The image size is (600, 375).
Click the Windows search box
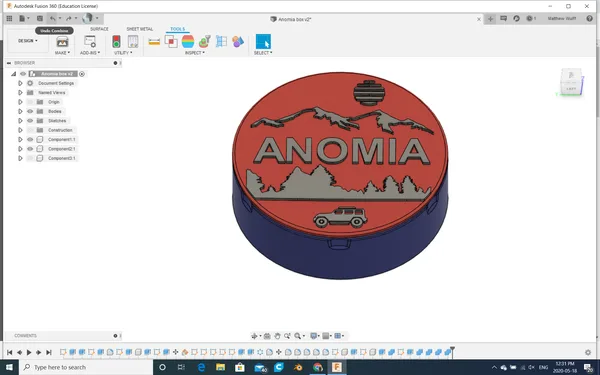point(86,367)
